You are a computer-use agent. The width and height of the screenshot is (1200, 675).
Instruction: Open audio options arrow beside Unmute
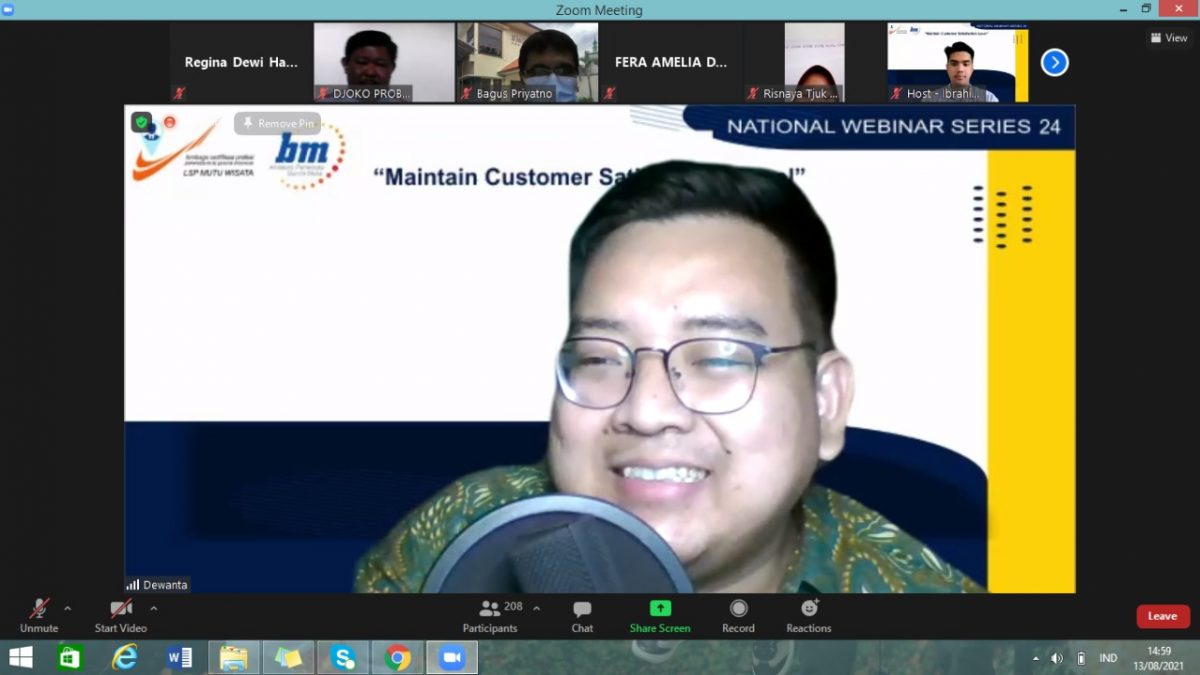point(68,608)
